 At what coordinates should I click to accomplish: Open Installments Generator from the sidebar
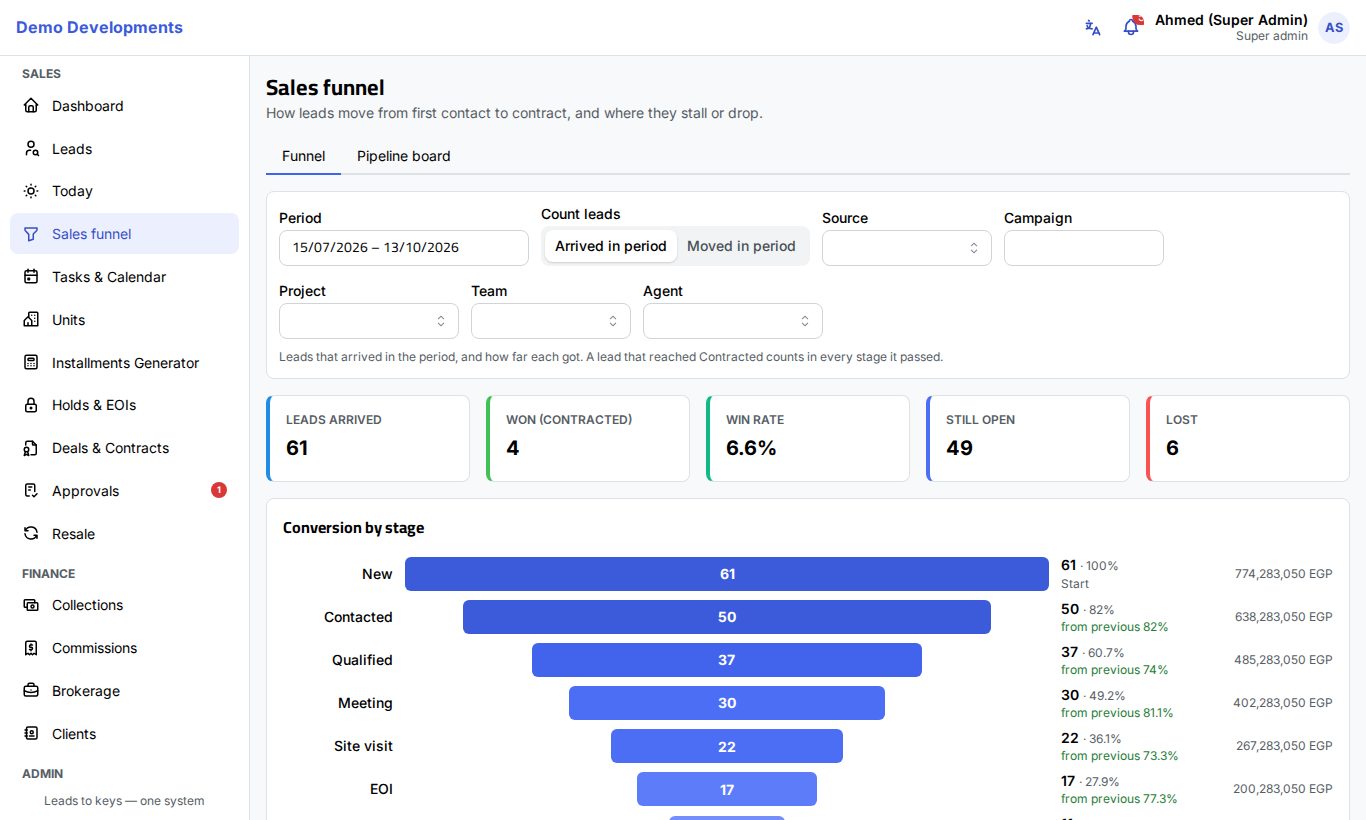click(x=125, y=363)
